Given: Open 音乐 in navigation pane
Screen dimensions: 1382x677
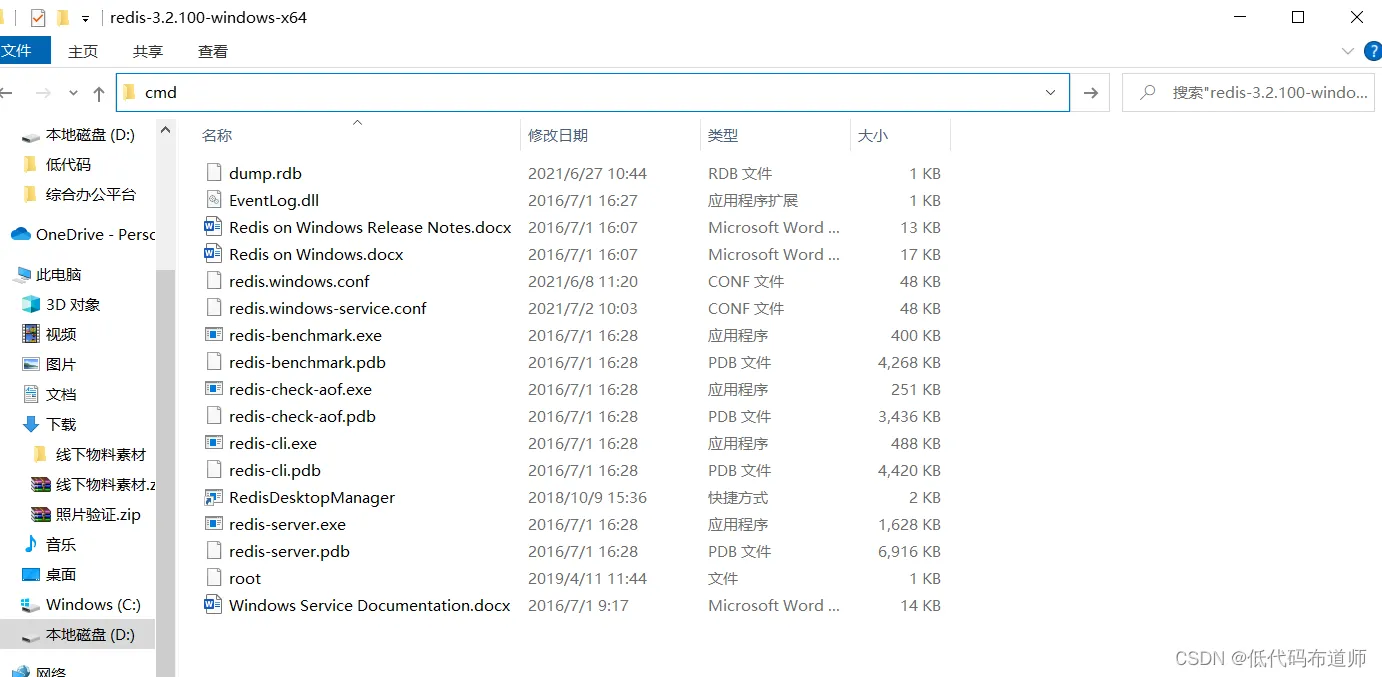Looking at the screenshot, I should tap(51, 544).
